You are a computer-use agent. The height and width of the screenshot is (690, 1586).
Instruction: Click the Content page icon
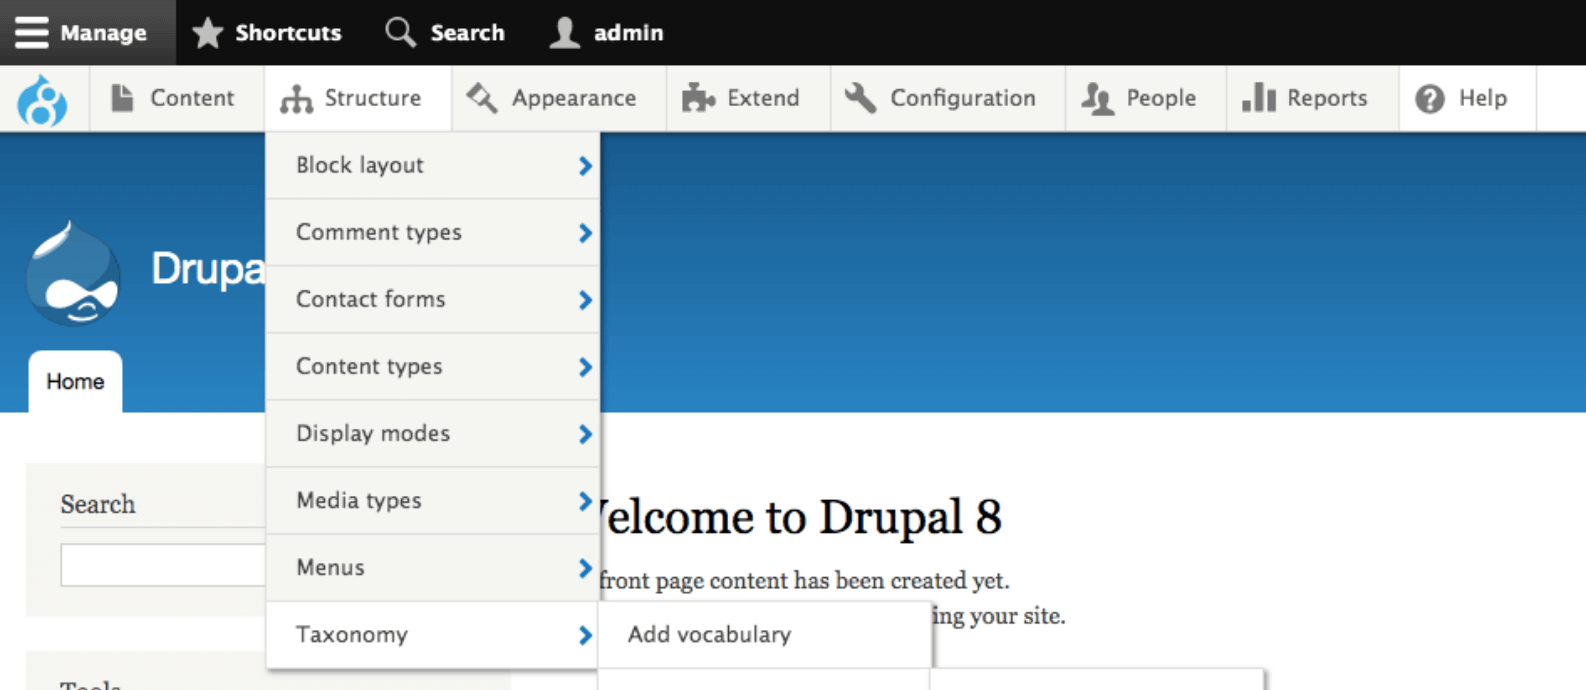tap(122, 98)
